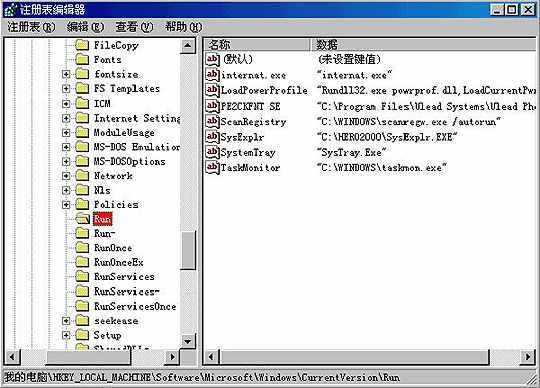Viewport: 540px width, 388px height.
Task: Expand the FS Templates key
Action: pyautogui.click(x=66, y=89)
